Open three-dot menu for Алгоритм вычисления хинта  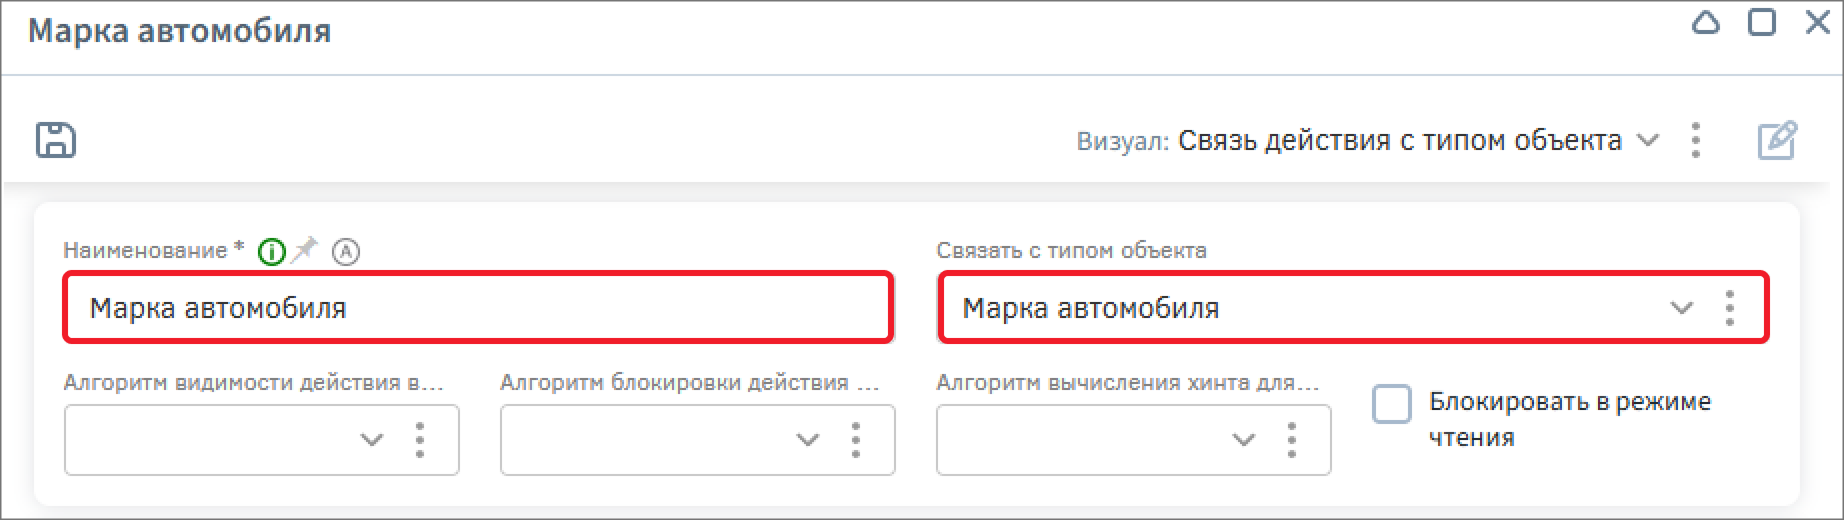[1292, 440]
